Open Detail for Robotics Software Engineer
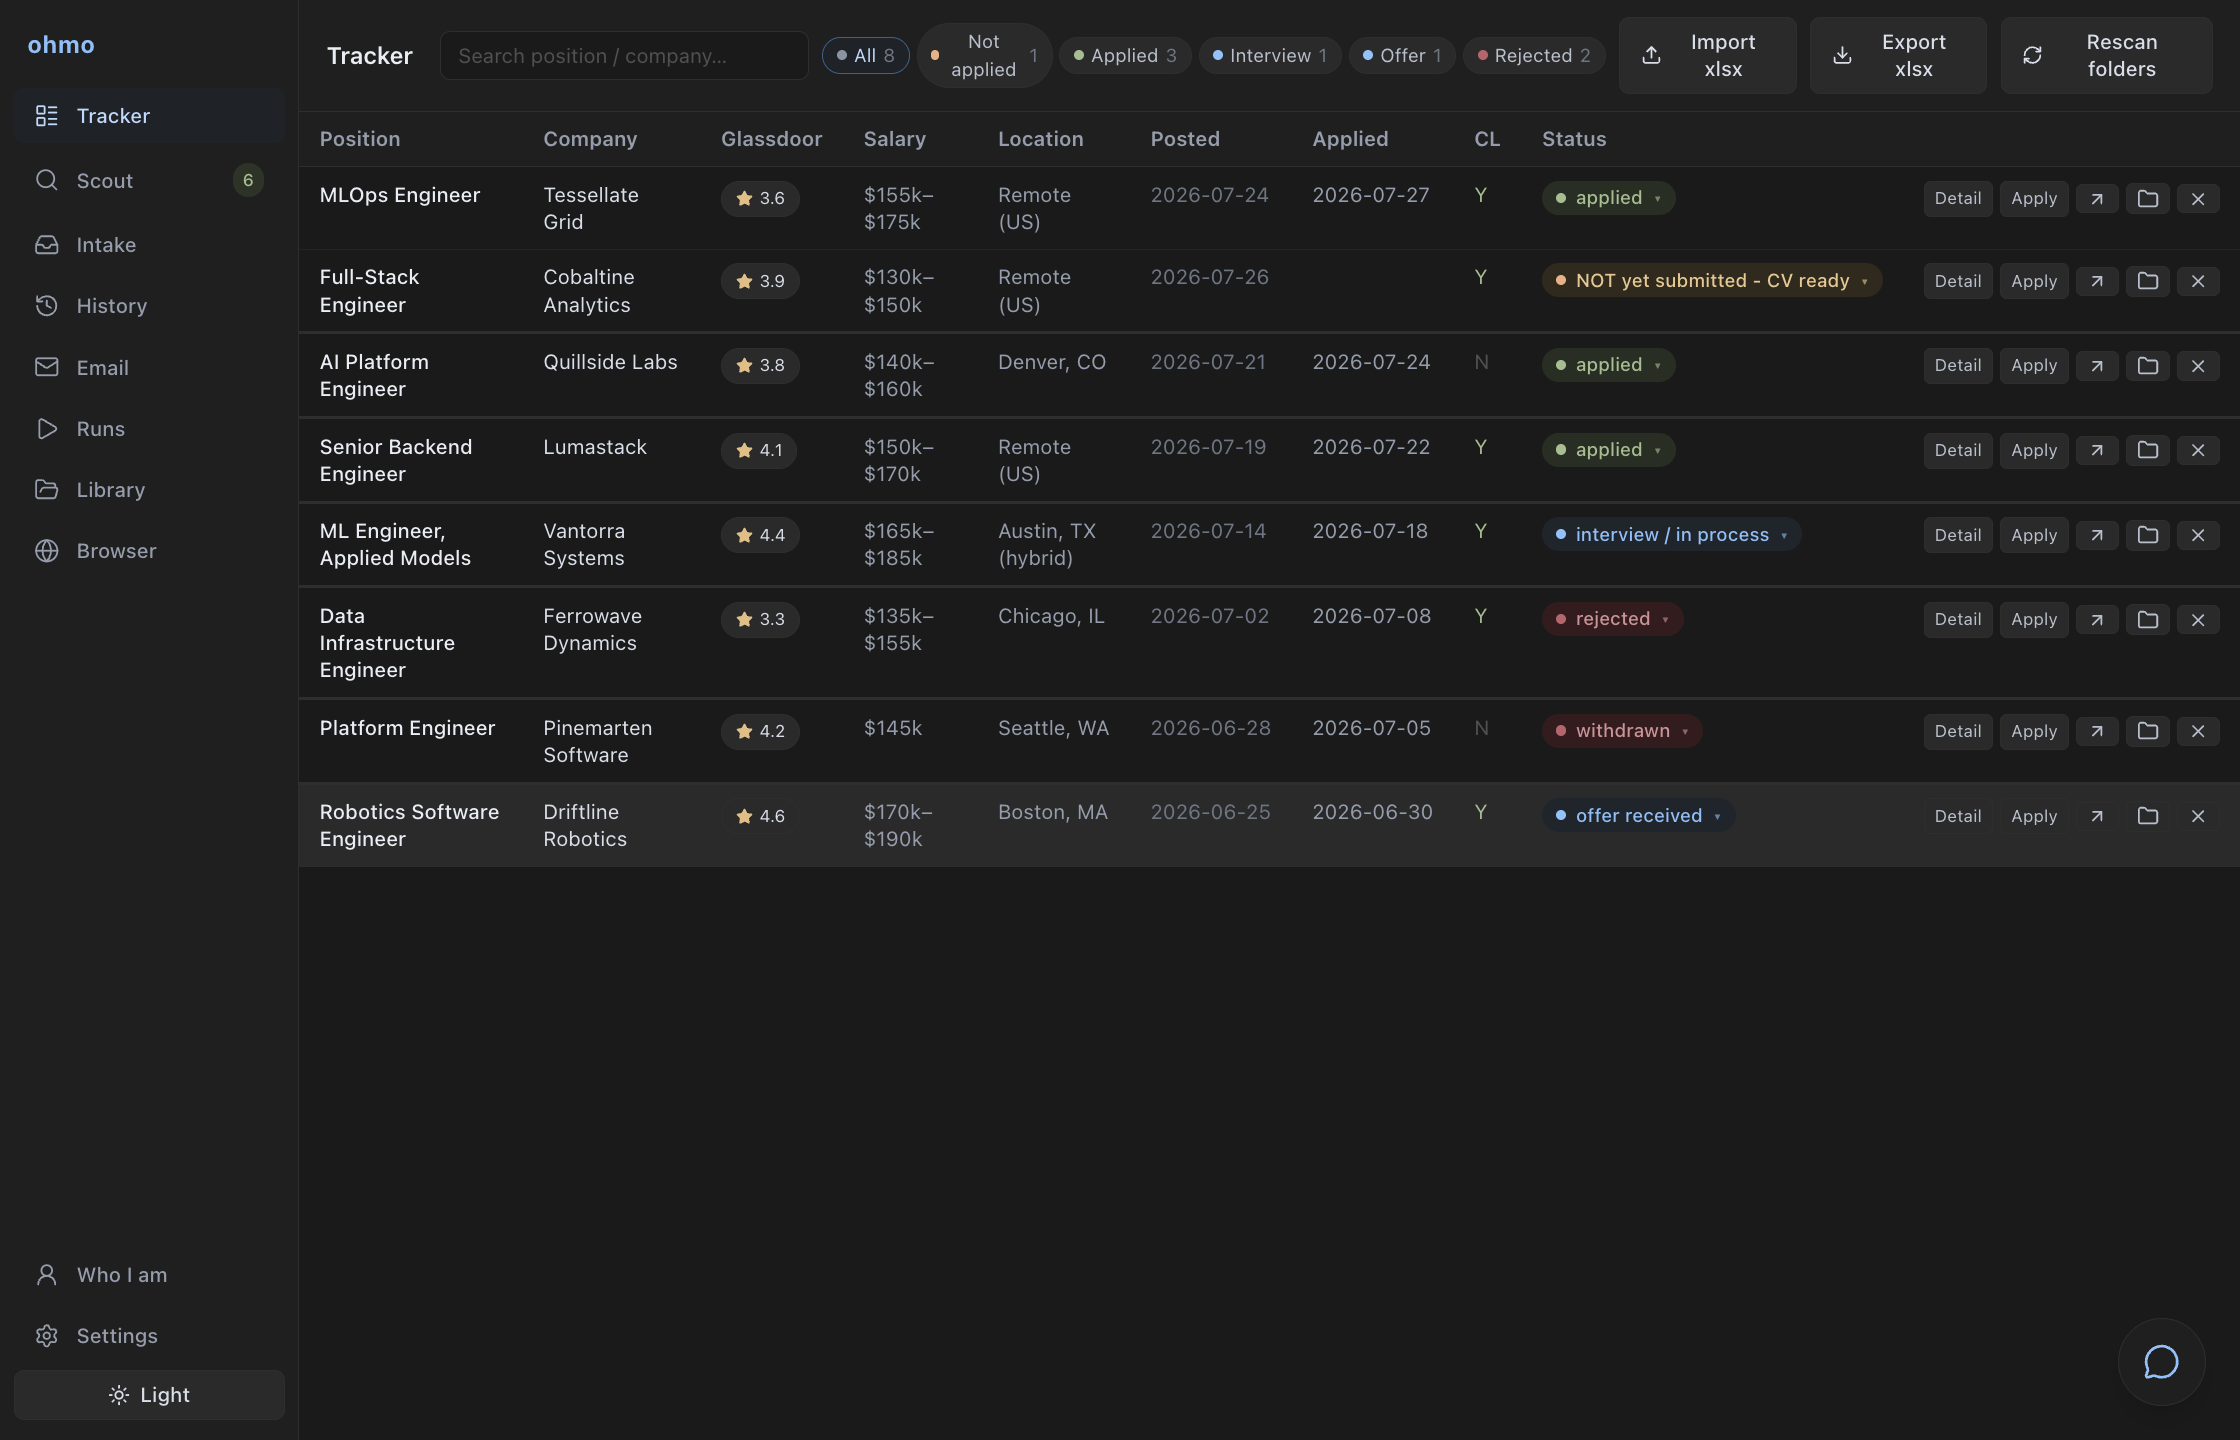 tap(1957, 816)
